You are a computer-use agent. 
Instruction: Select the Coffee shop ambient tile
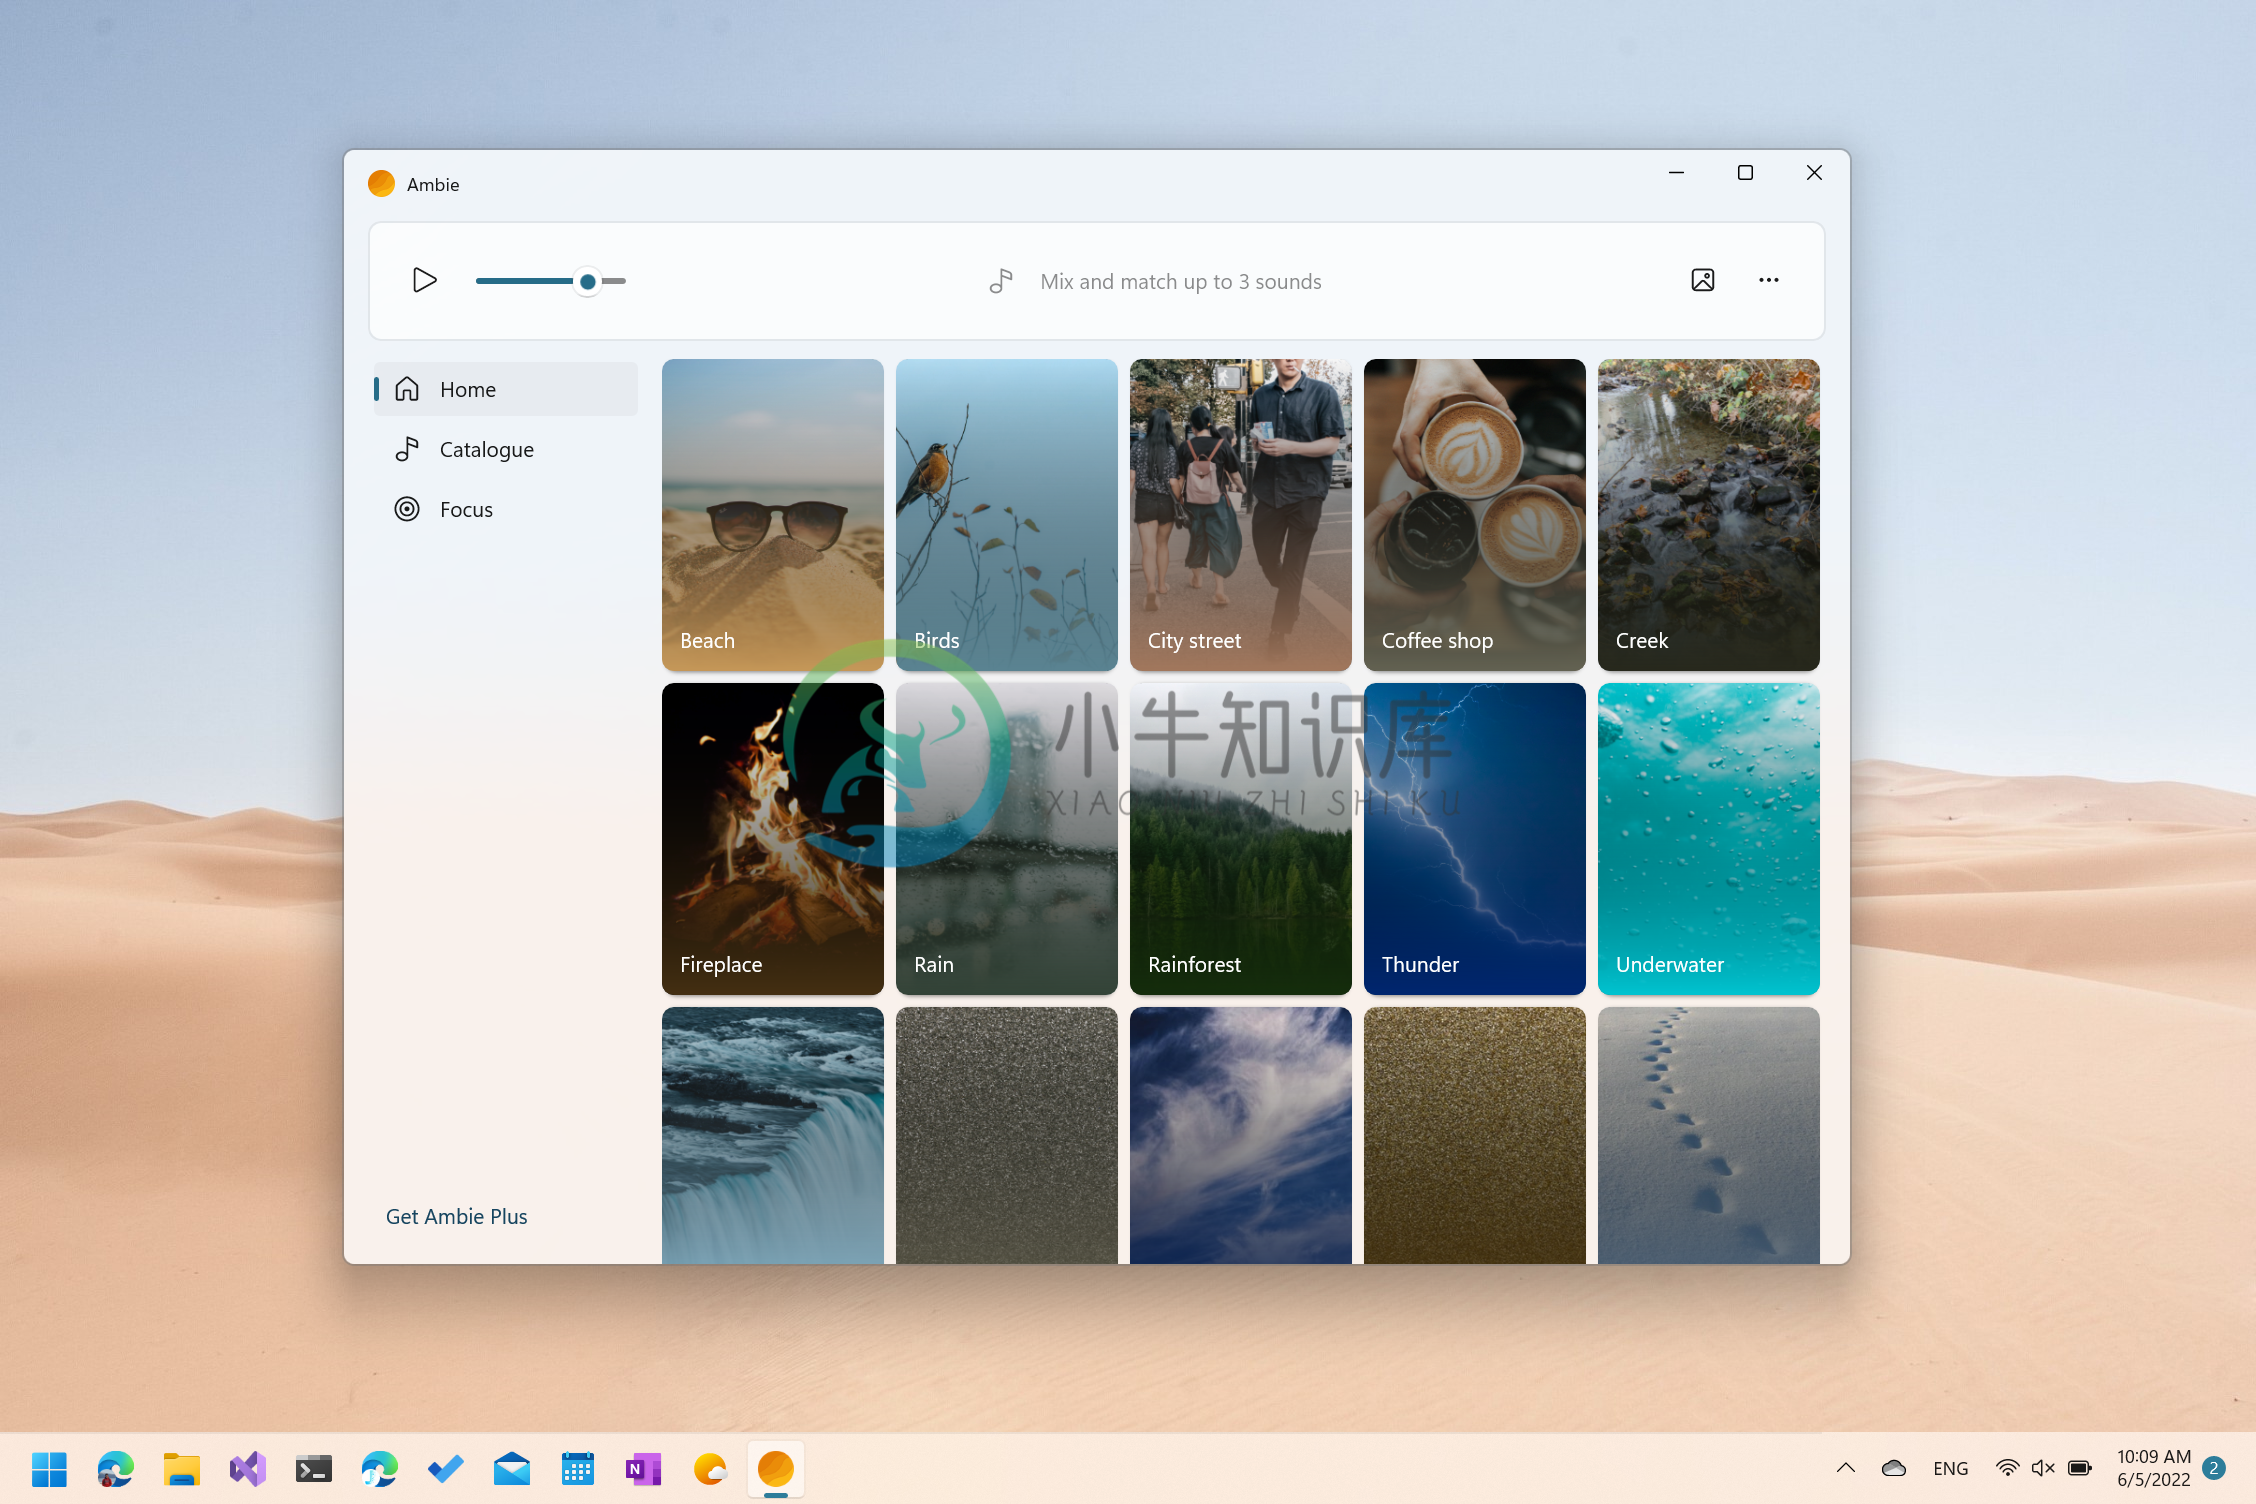[x=1474, y=514]
